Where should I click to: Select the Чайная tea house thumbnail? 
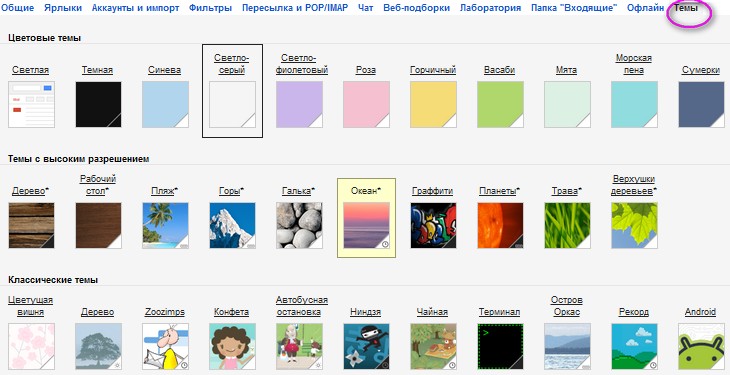tap(433, 347)
